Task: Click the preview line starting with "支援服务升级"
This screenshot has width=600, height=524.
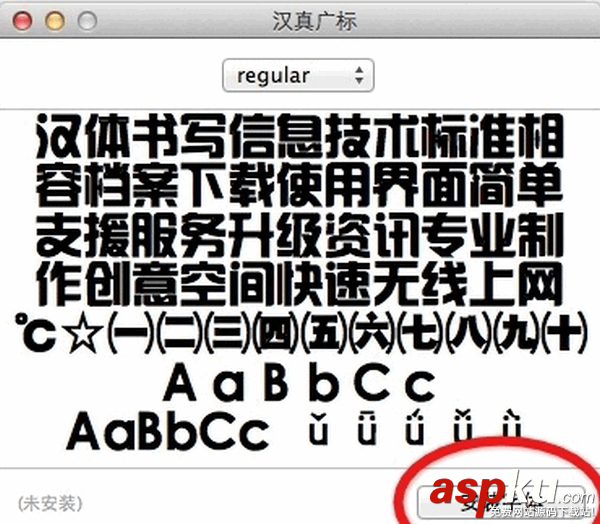Action: [300, 235]
